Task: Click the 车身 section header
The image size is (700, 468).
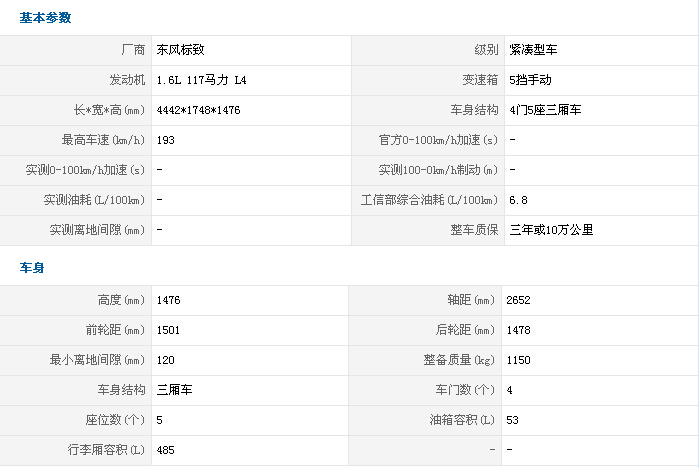Action: [x=31, y=269]
